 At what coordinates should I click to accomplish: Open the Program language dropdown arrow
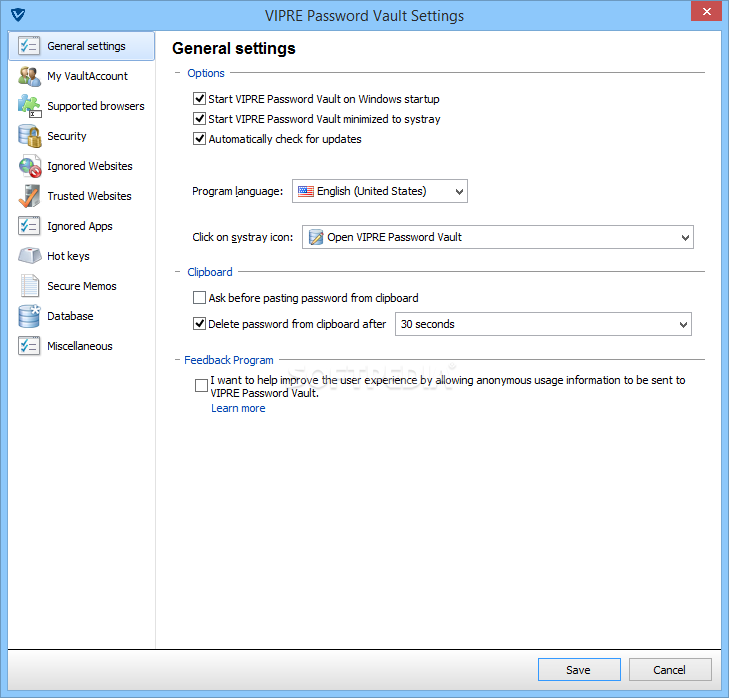tap(459, 191)
